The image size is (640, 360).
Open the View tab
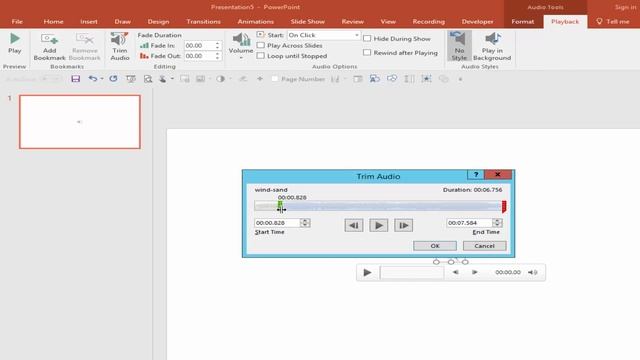coord(388,22)
